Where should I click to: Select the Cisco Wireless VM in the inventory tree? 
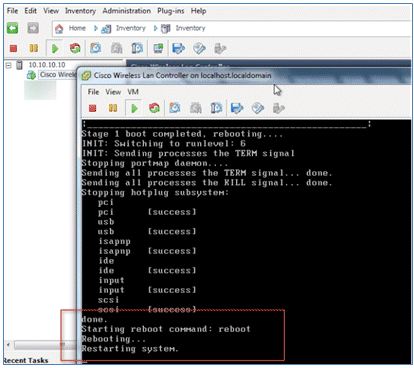coord(57,75)
